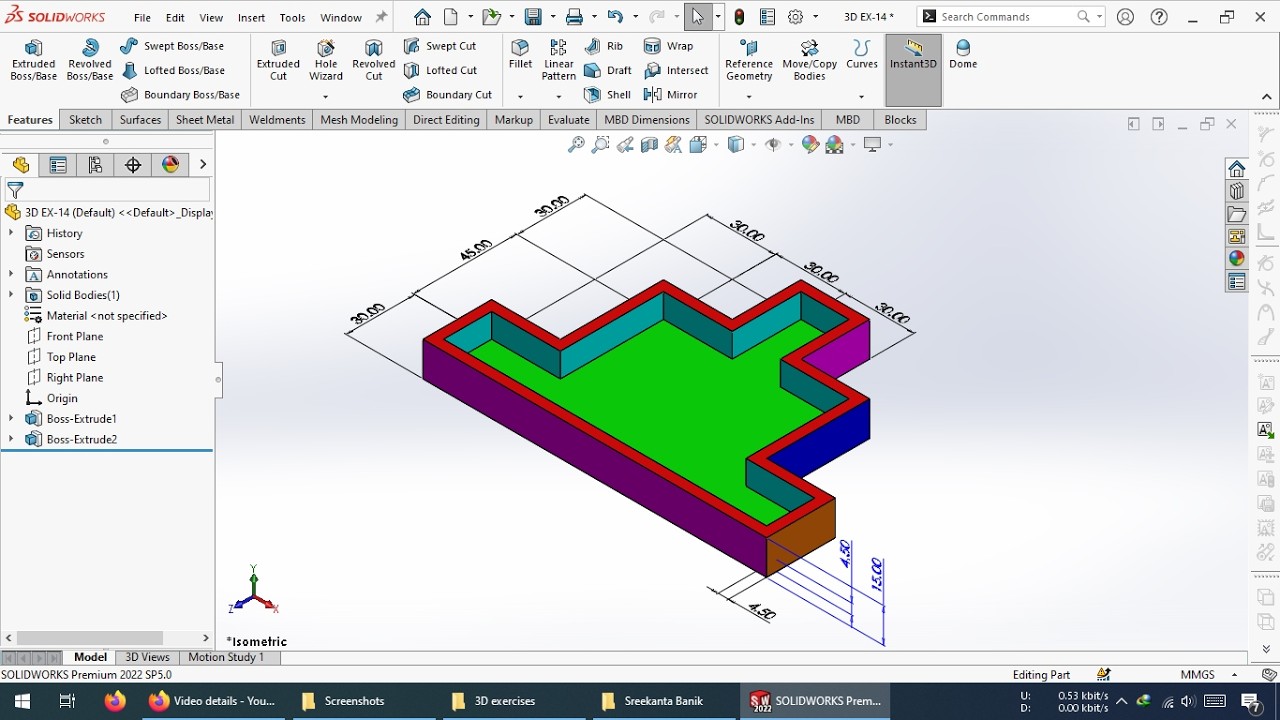Viewport: 1280px width, 720px height.
Task: Open the Hole Wizard dropdown arrow
Action: [326, 97]
